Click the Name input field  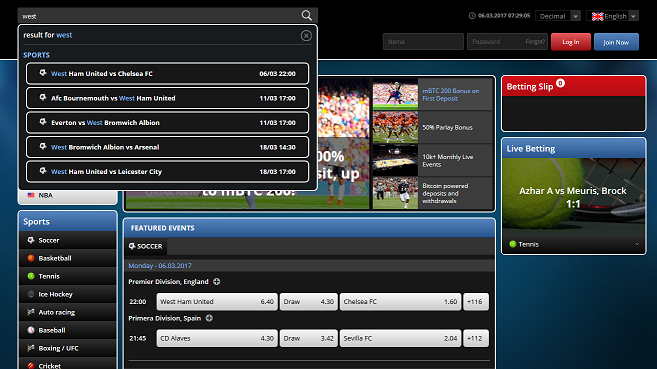423,42
